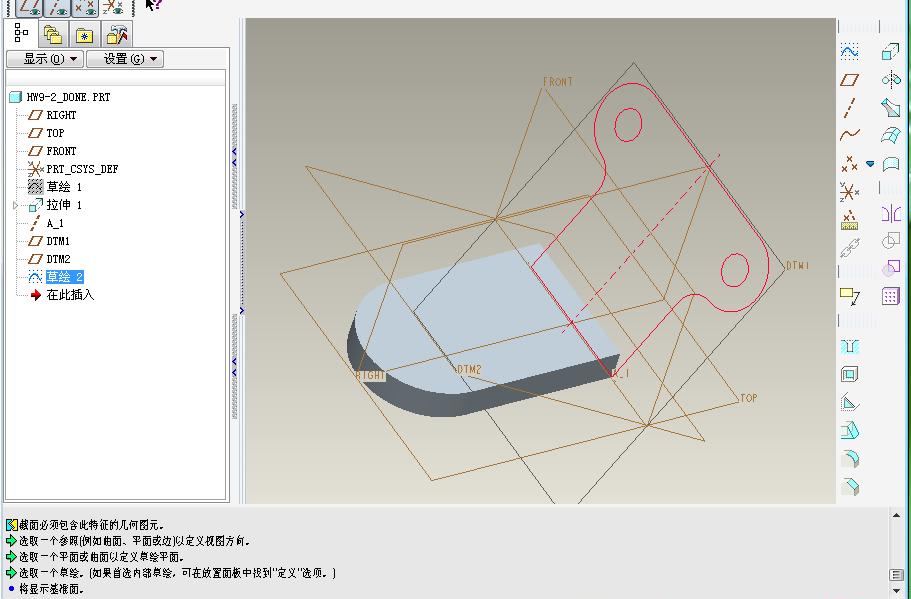Select the Datum Curve tool
Viewport: 911px width, 599px height.
[849, 135]
